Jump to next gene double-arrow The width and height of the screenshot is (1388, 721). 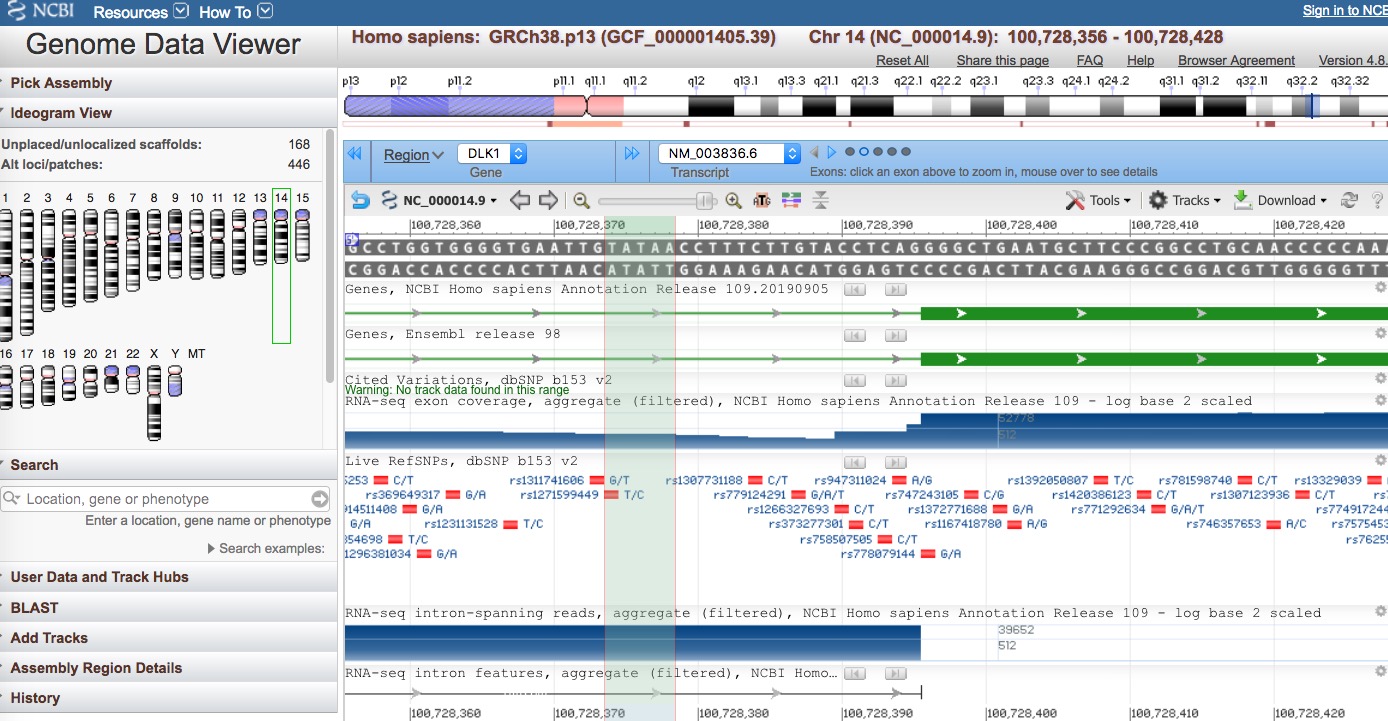(x=632, y=153)
